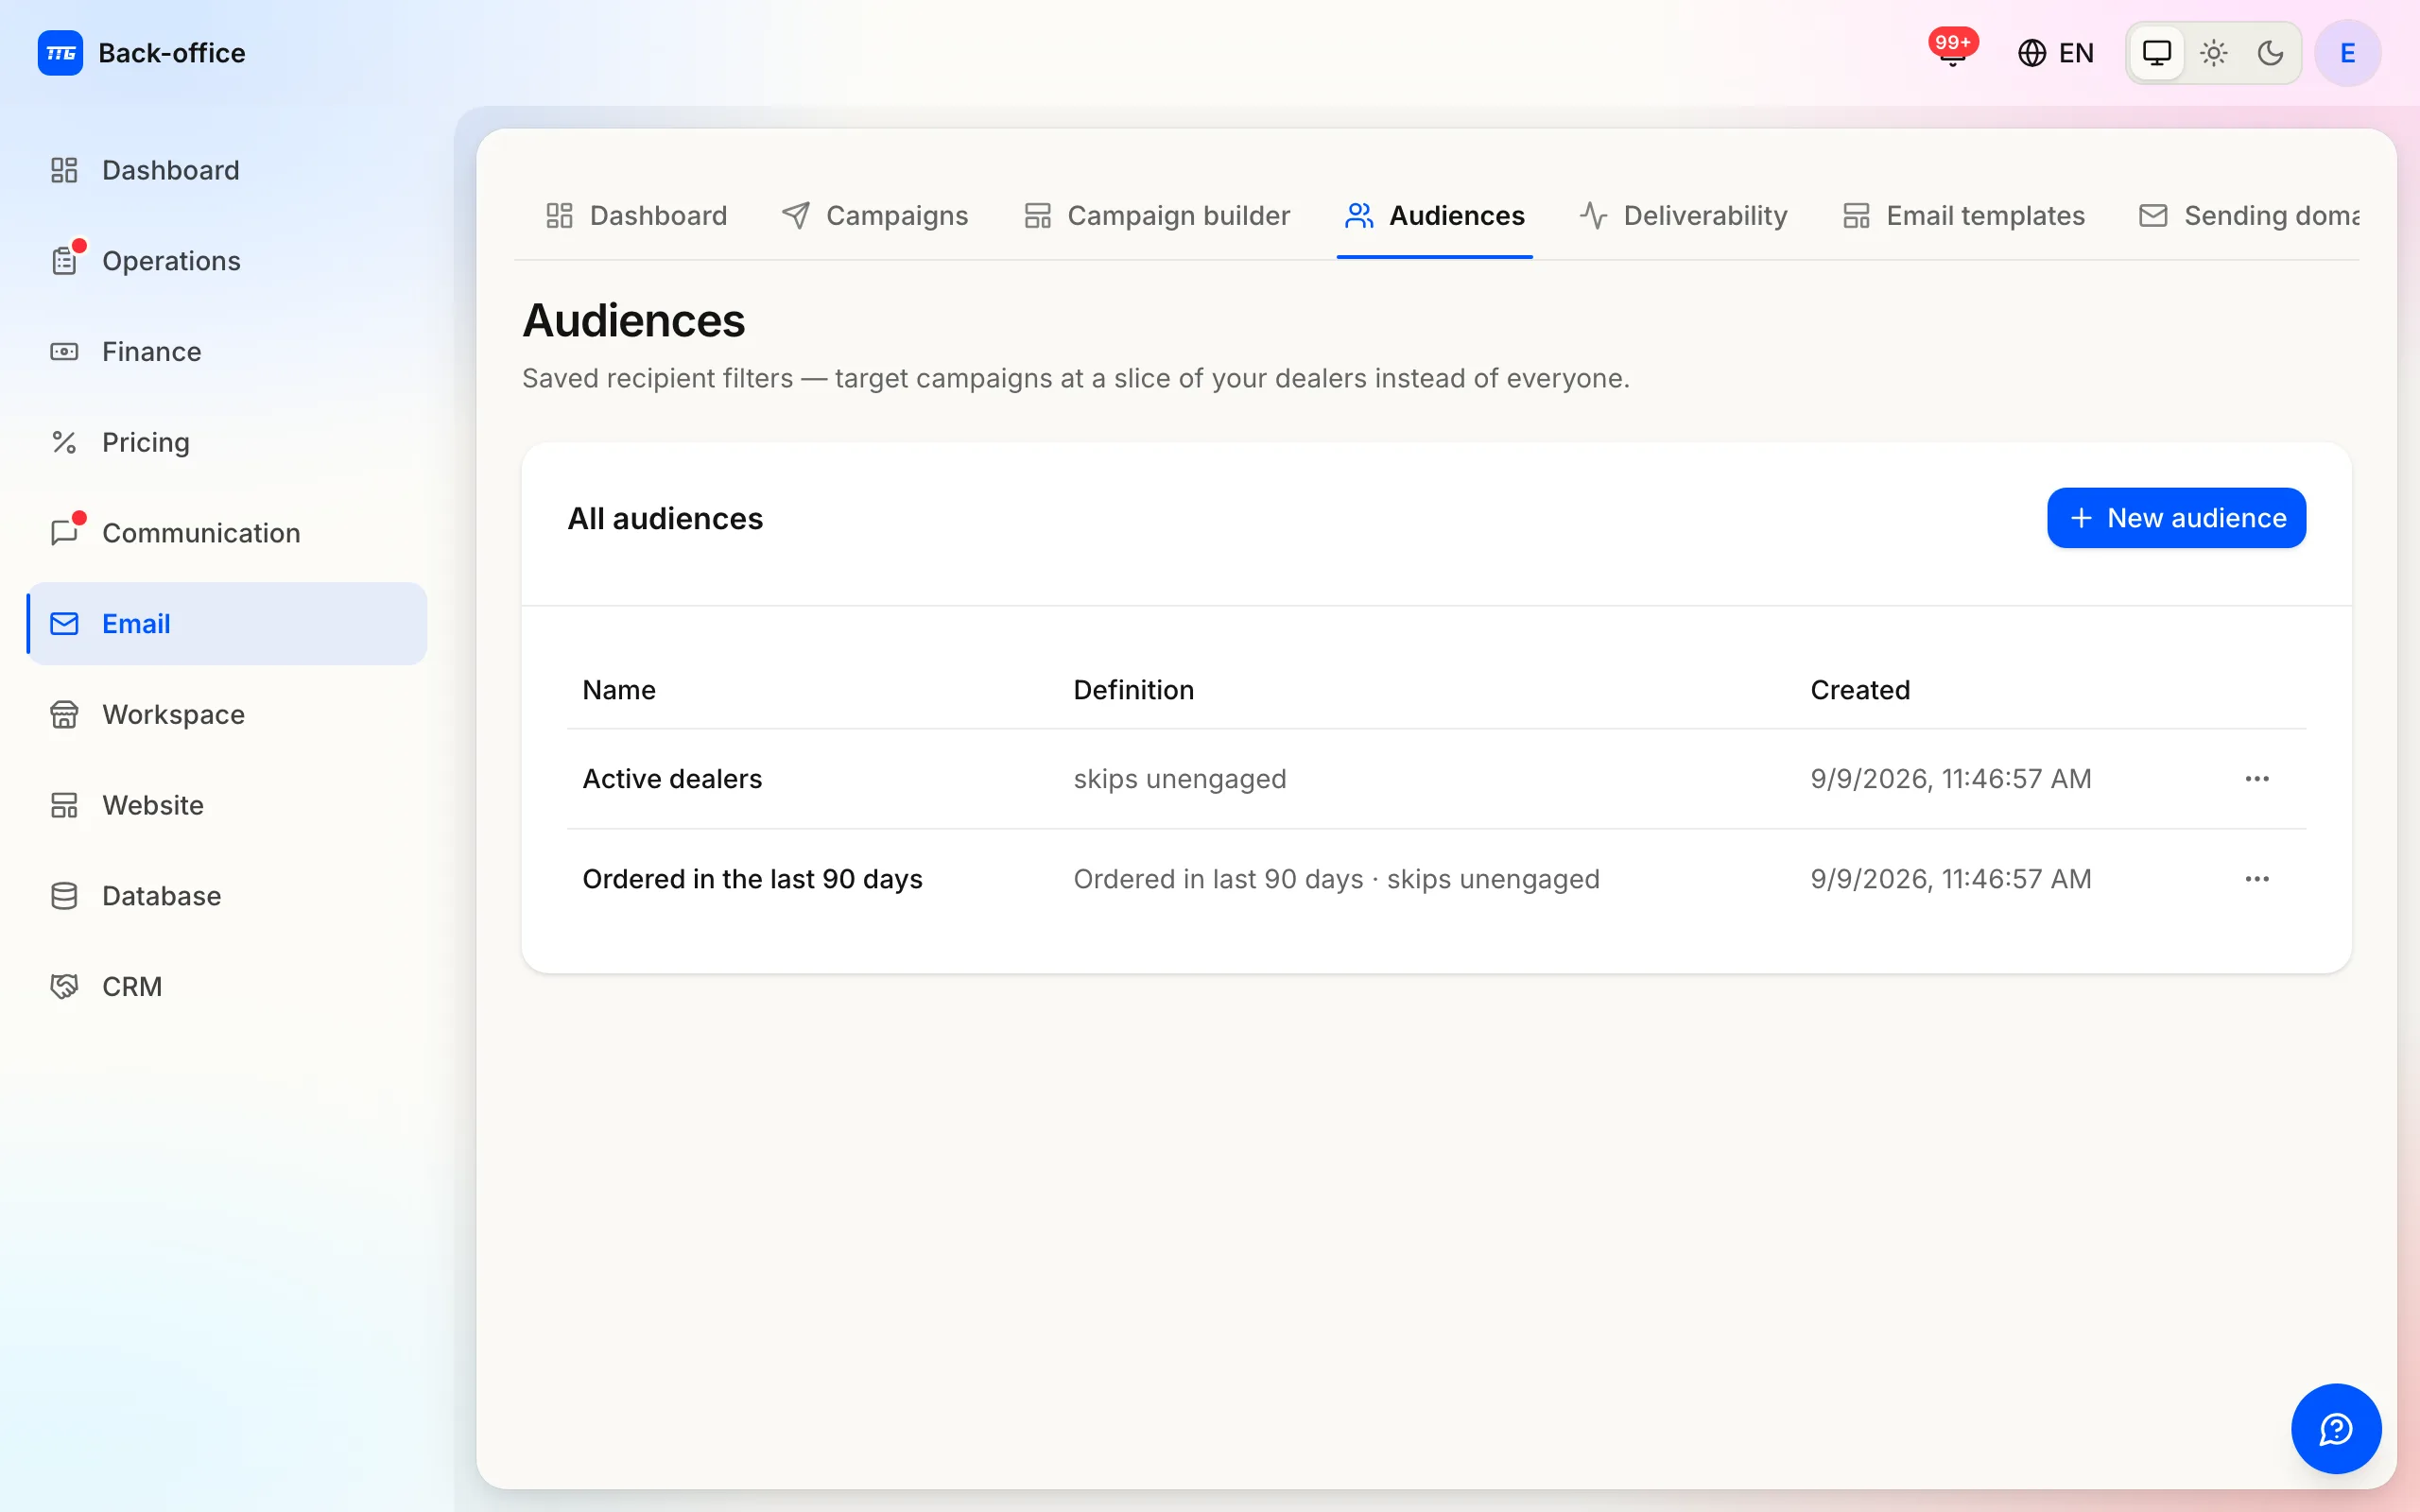Screen dimensions: 2420x1512
Task: Select the Audiences tab
Action: pyautogui.click(x=1435, y=215)
